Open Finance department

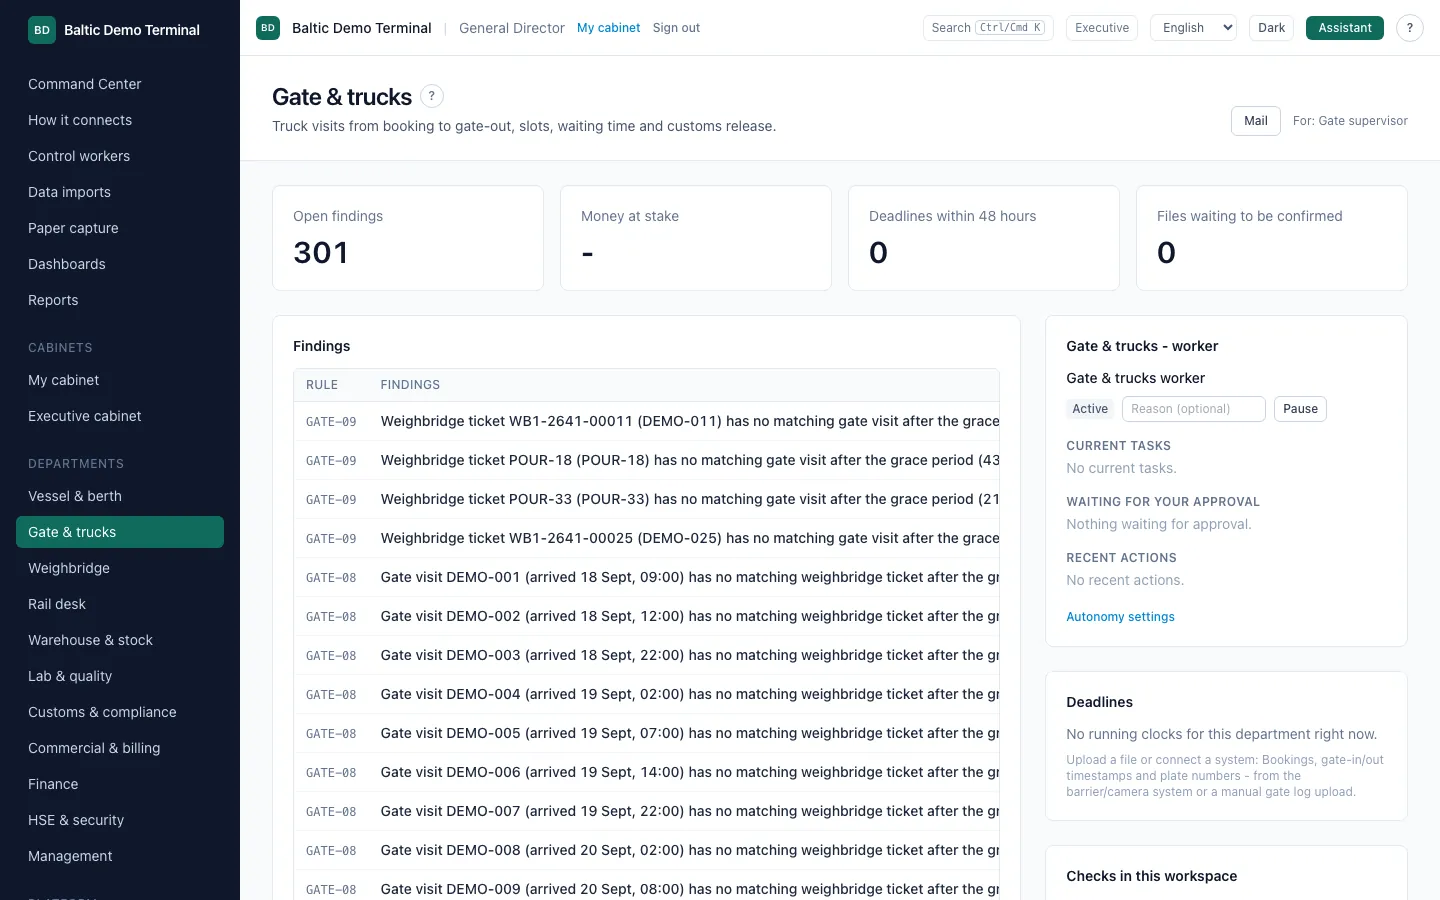point(120,784)
